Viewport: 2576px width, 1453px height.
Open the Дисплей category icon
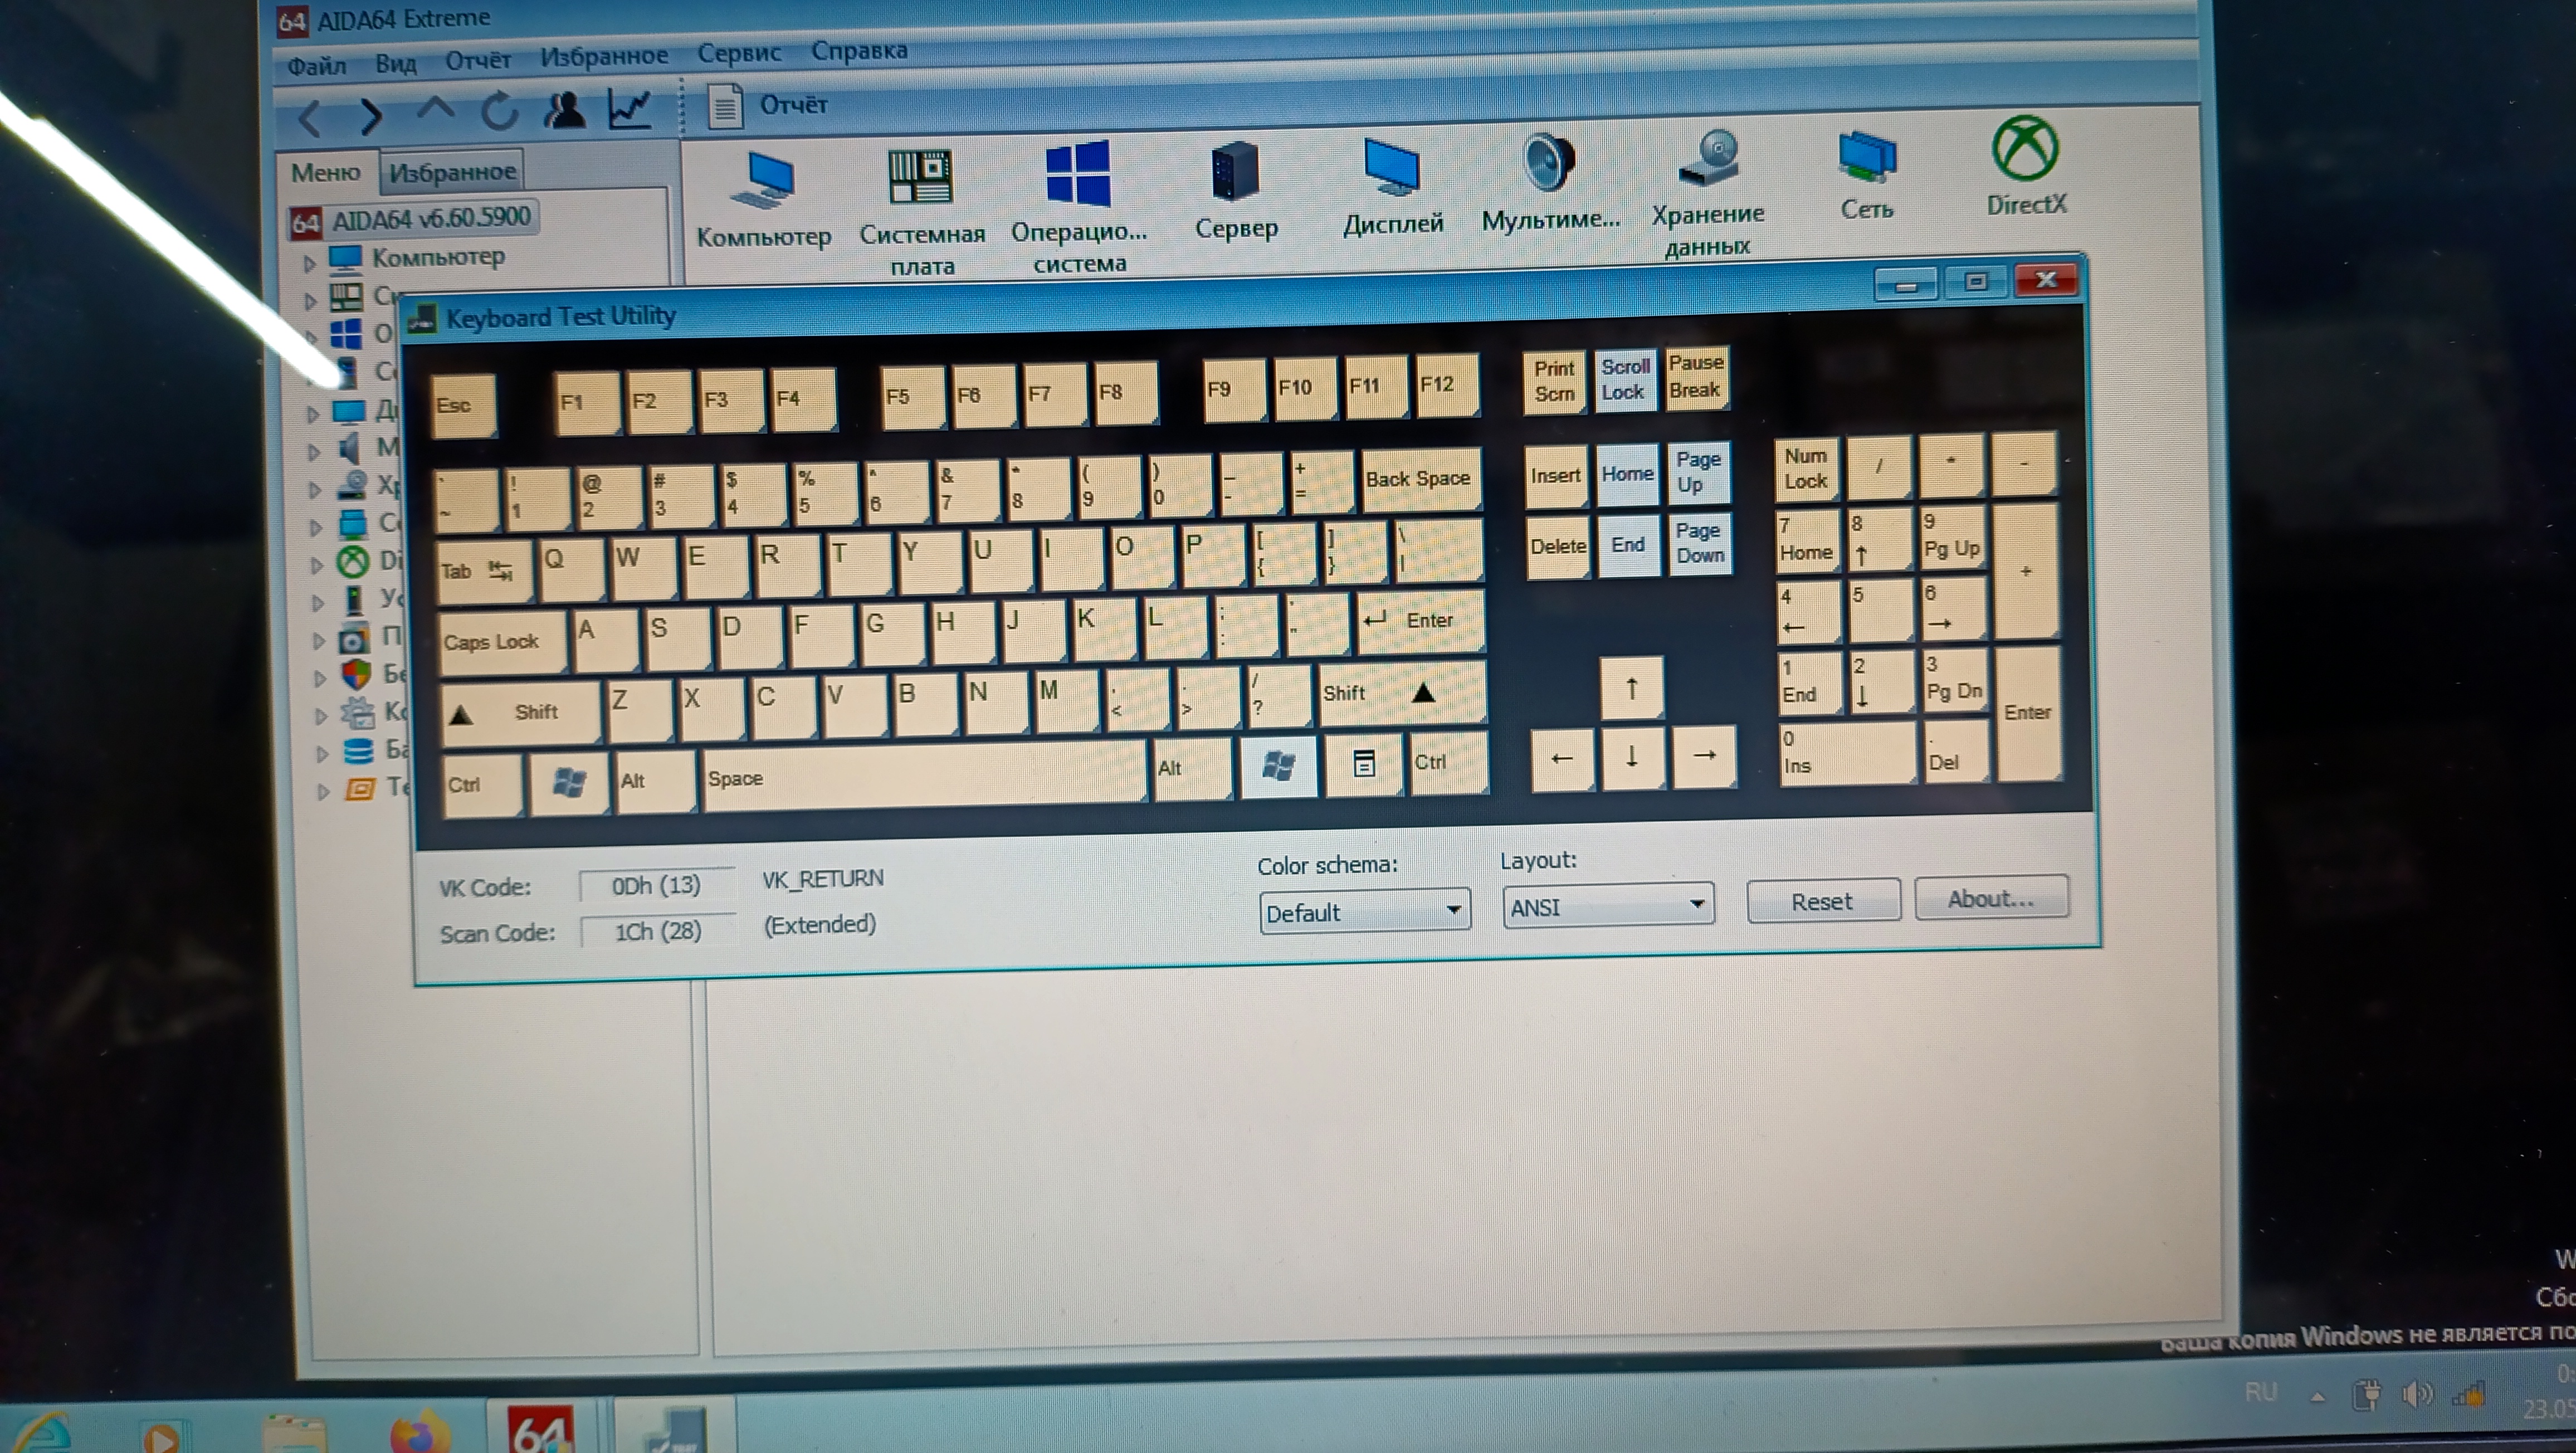[x=1392, y=187]
